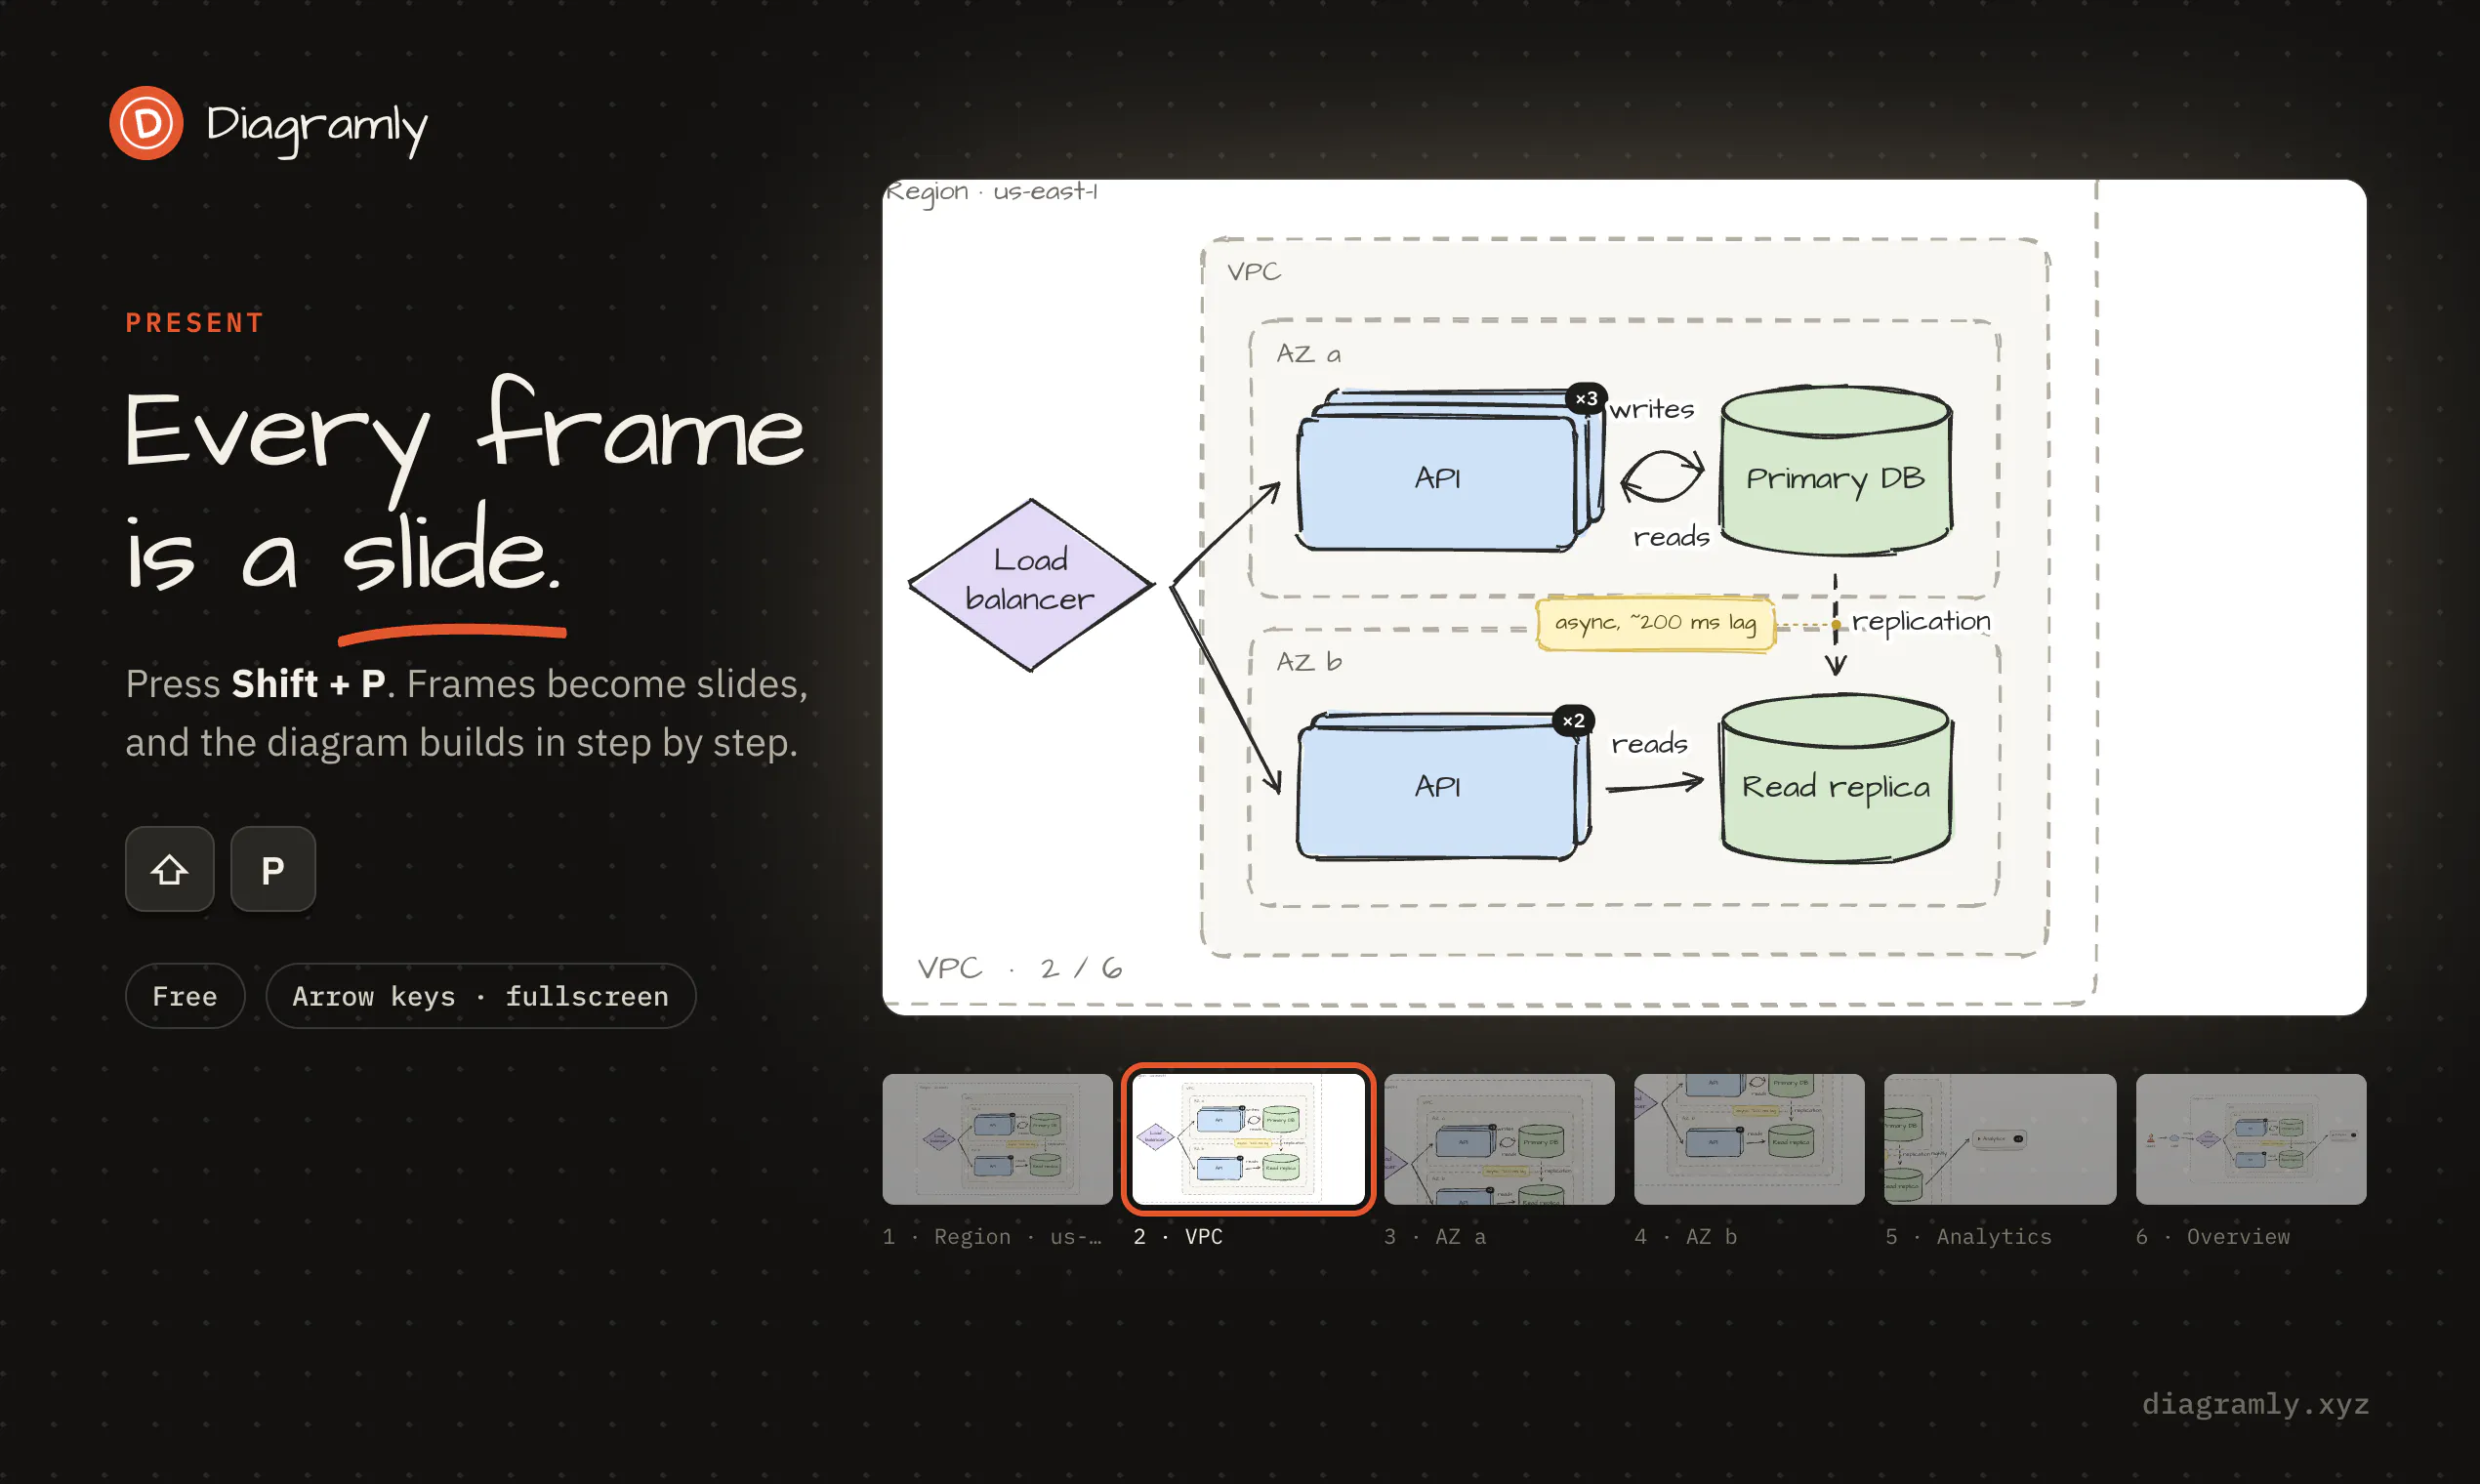Click the 'AZ a' frame label
The height and width of the screenshot is (1484, 2480).
tap(1309, 354)
